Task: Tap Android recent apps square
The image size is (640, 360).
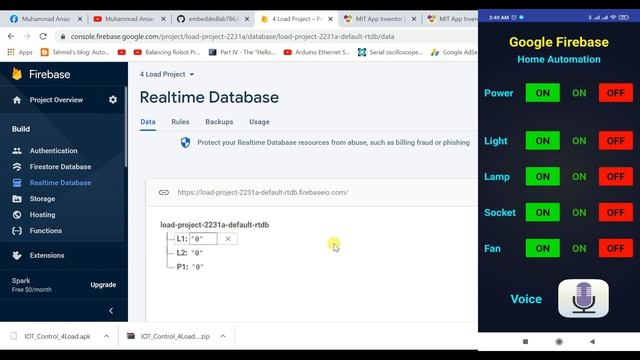Action: click(x=525, y=342)
